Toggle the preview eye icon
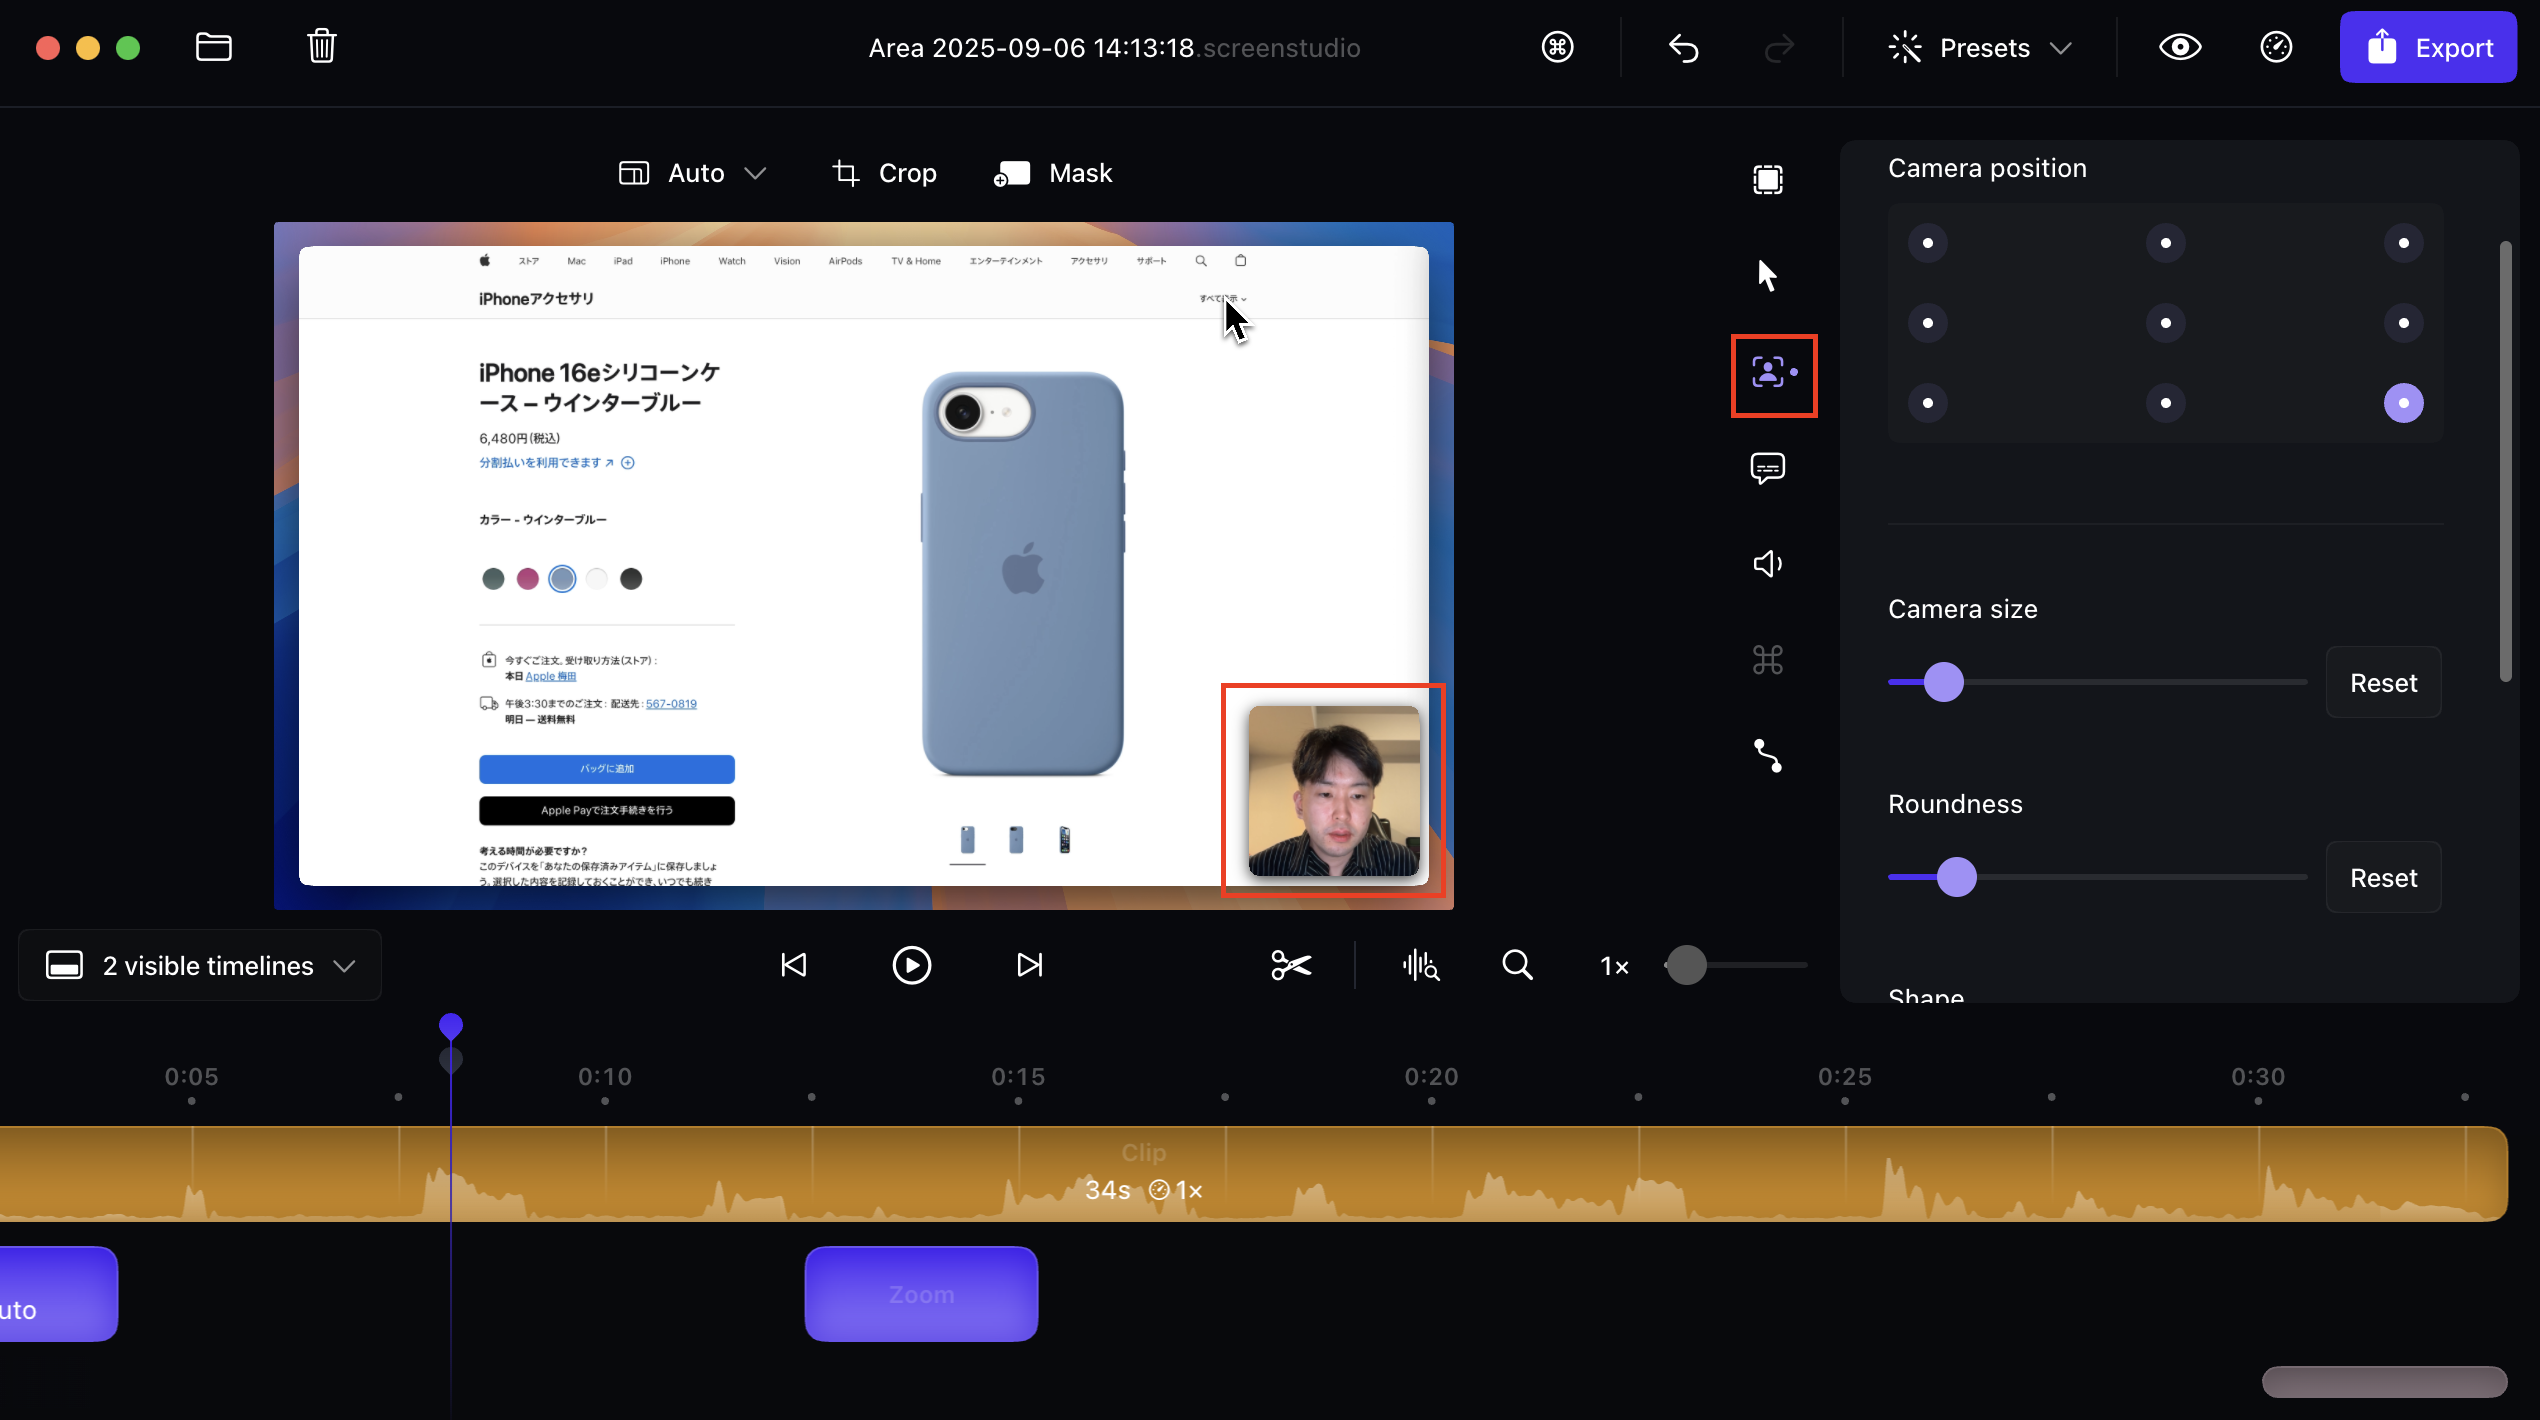Image resolution: width=2540 pixels, height=1420 pixels. pyautogui.click(x=2180, y=47)
